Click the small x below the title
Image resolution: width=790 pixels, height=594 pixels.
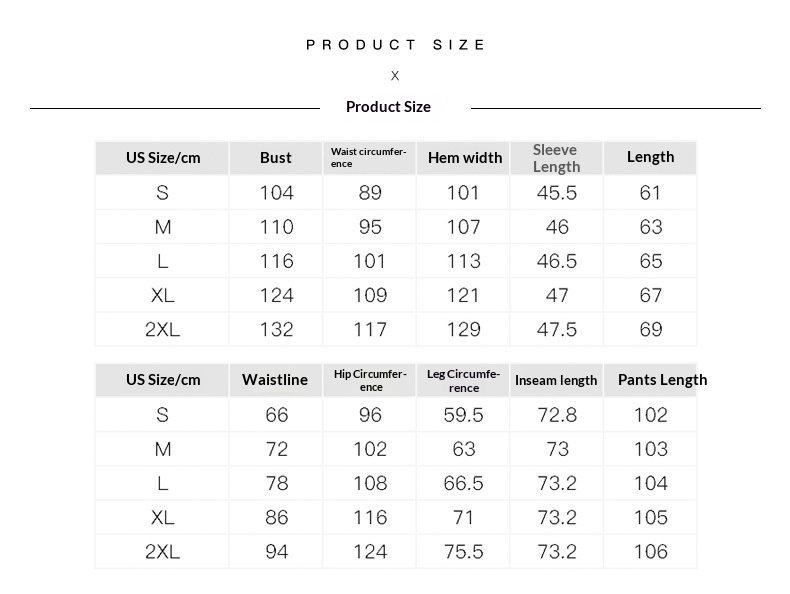click(395, 76)
